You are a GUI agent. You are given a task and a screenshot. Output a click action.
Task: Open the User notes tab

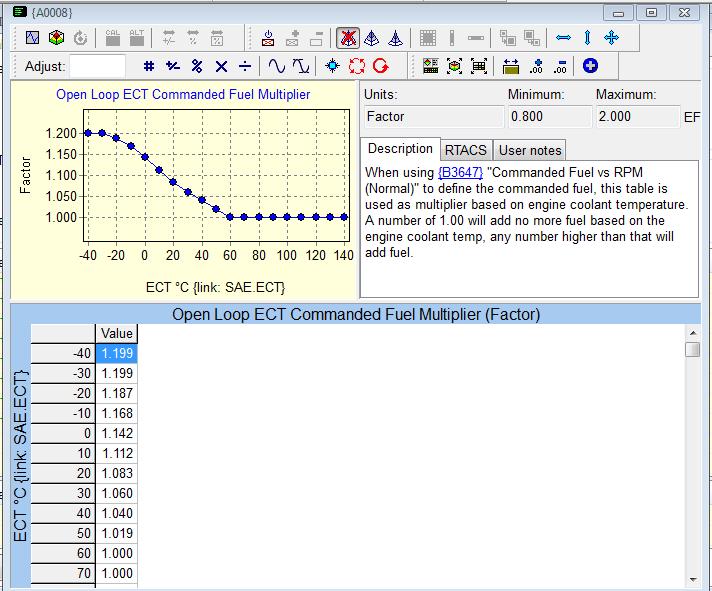point(530,150)
